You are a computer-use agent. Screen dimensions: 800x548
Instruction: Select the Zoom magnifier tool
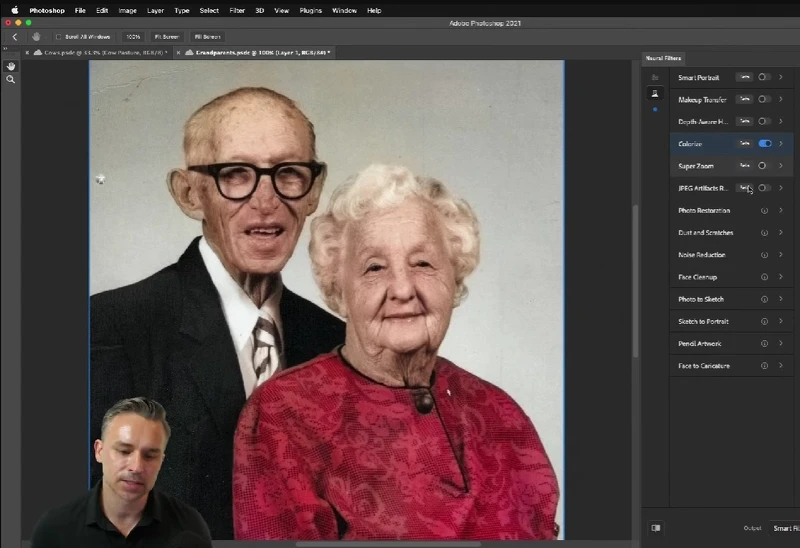pyautogui.click(x=11, y=79)
